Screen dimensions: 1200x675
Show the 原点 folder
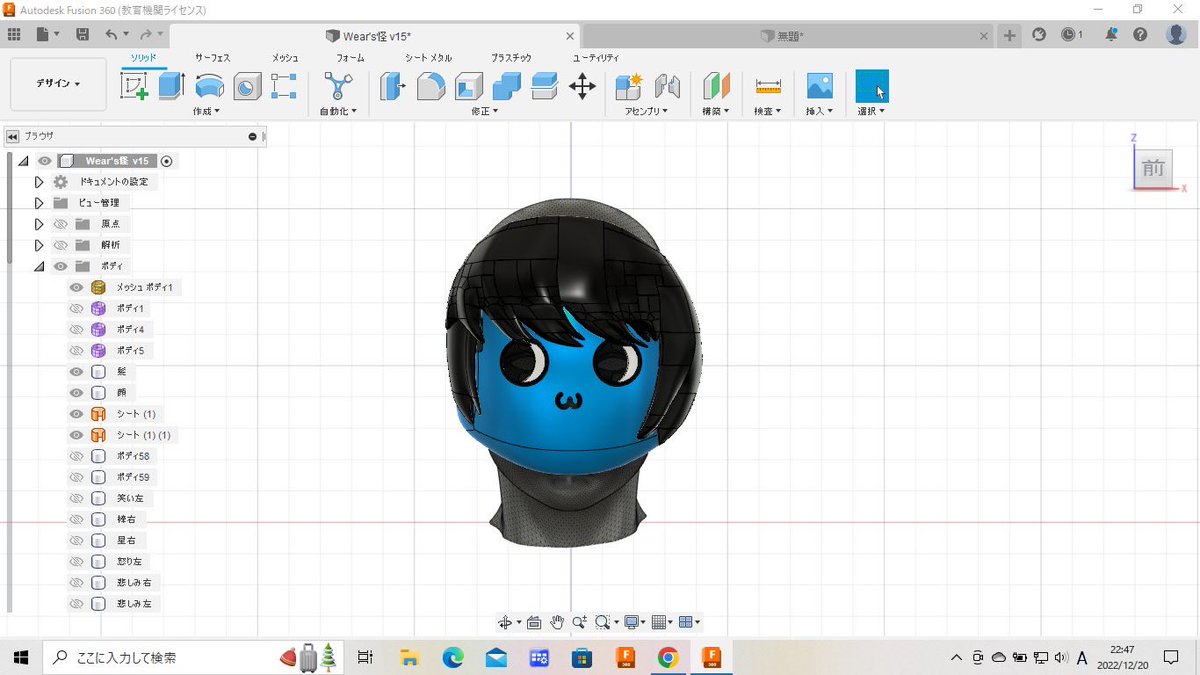(x=60, y=224)
